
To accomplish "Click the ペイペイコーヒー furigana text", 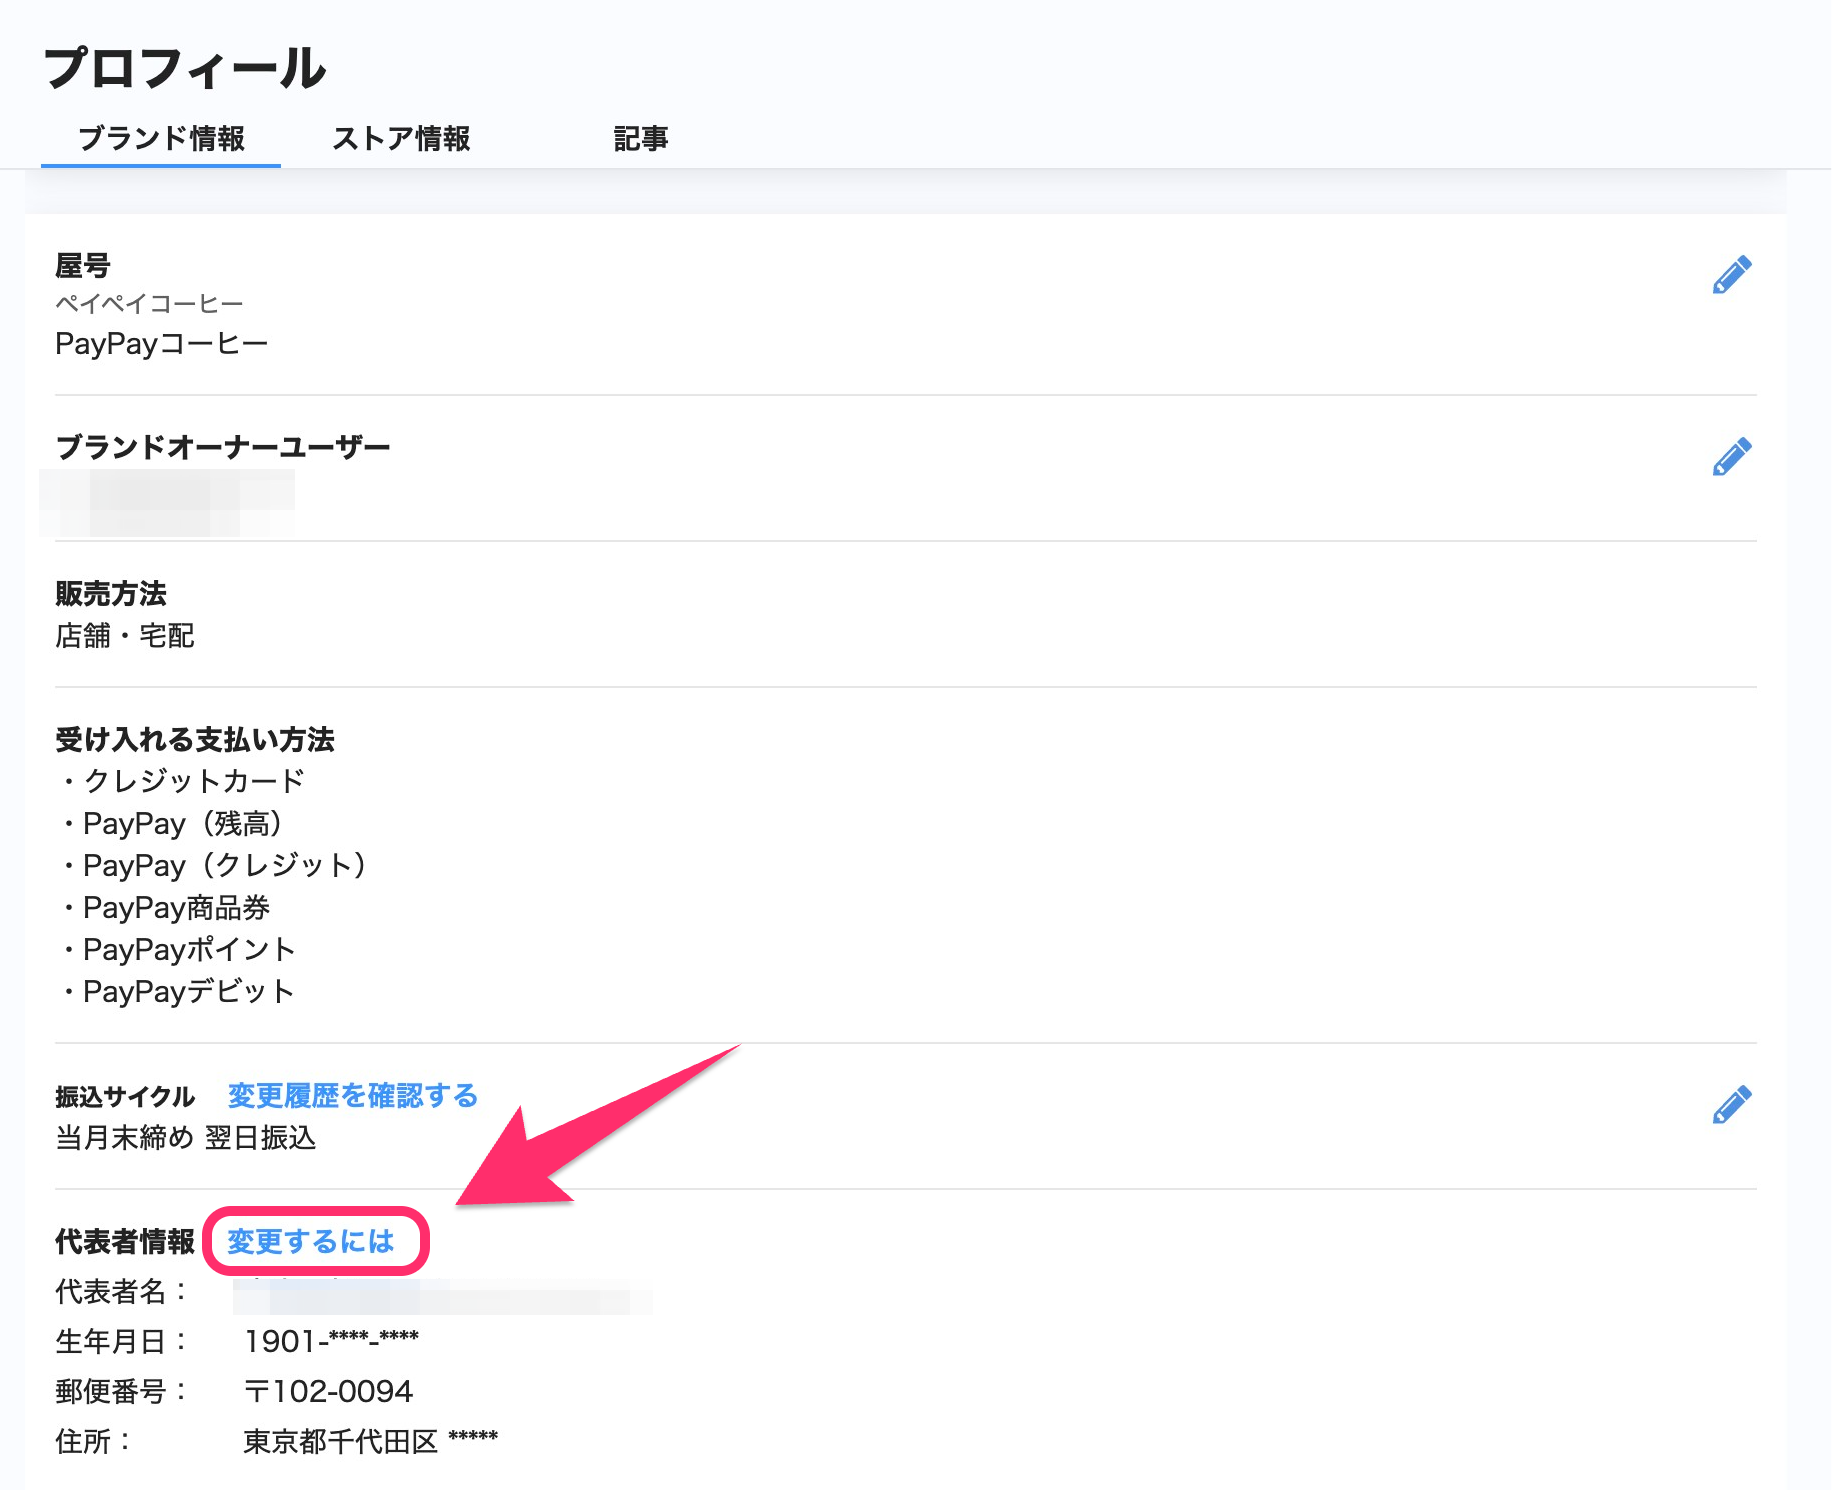I will [x=149, y=303].
